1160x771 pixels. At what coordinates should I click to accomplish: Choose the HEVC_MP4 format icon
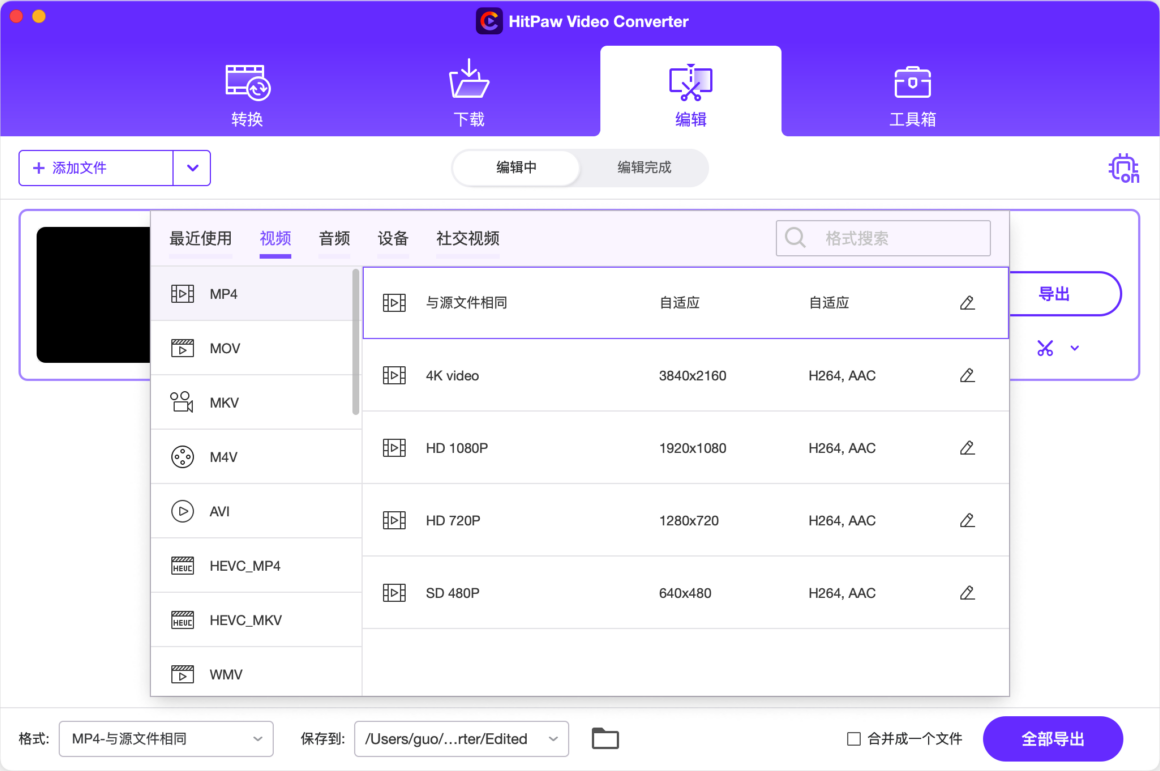182,565
